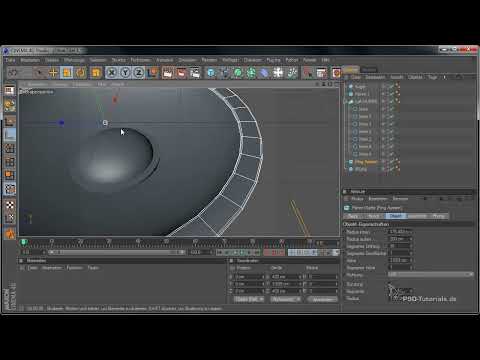This screenshot has width=480, height=360.
Task: Open Datei menu in Material manager
Action: point(33,268)
